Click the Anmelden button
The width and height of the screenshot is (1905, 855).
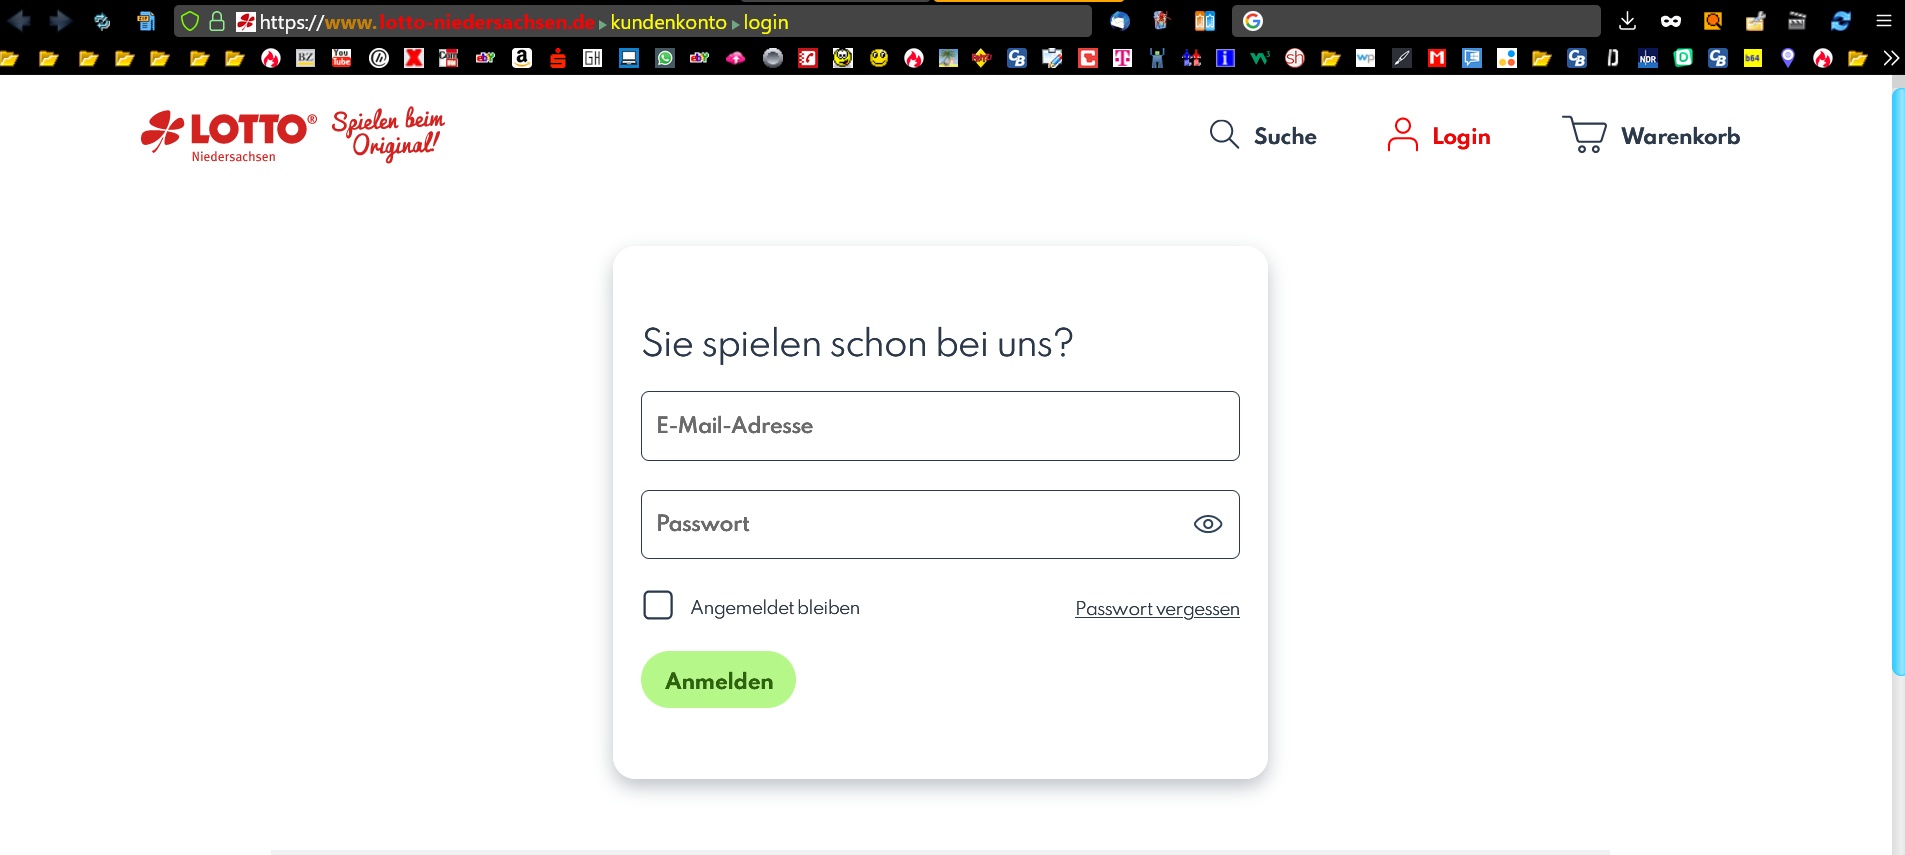(x=718, y=680)
